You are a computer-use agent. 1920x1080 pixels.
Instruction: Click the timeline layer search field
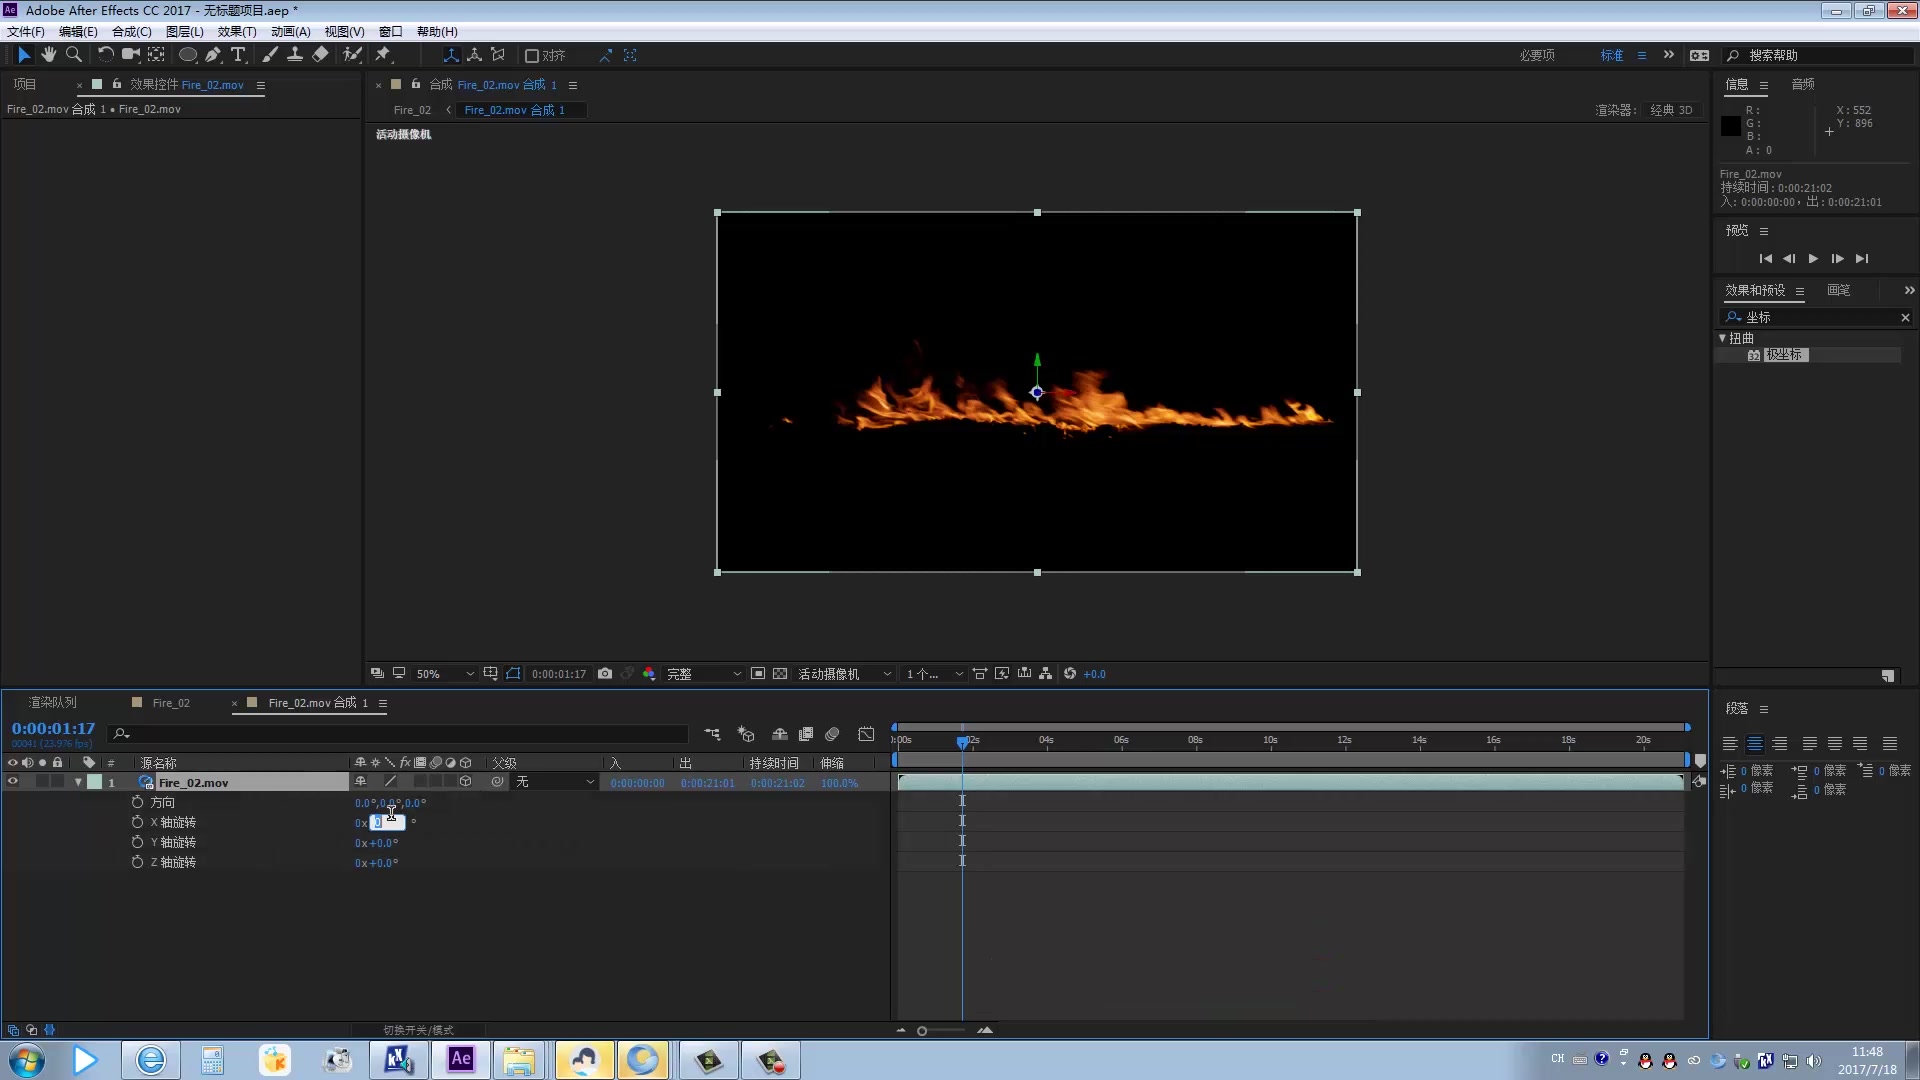point(398,734)
